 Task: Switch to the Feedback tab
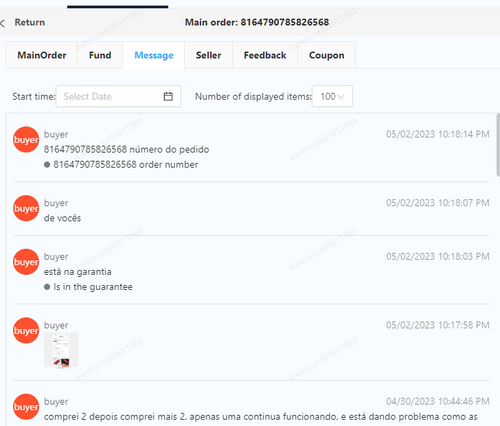tap(265, 55)
